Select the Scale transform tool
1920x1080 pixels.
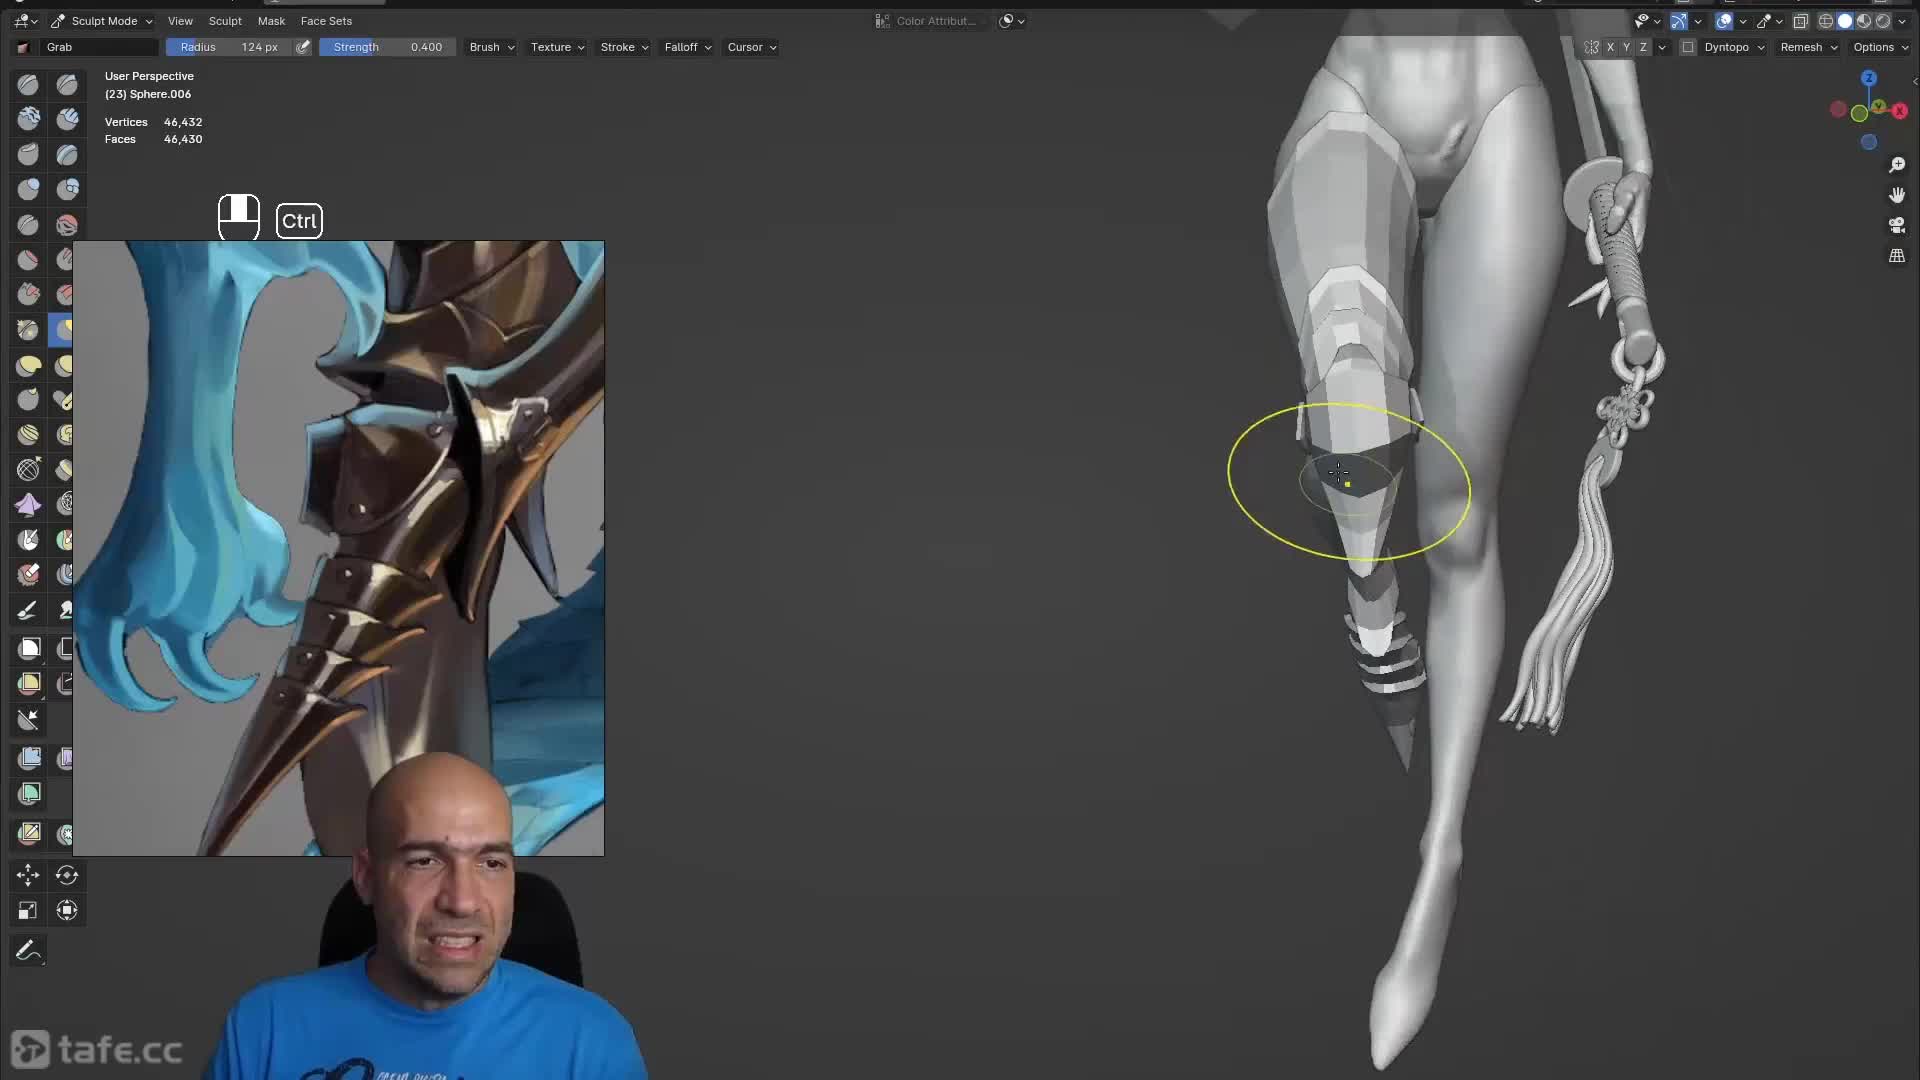pos(28,911)
